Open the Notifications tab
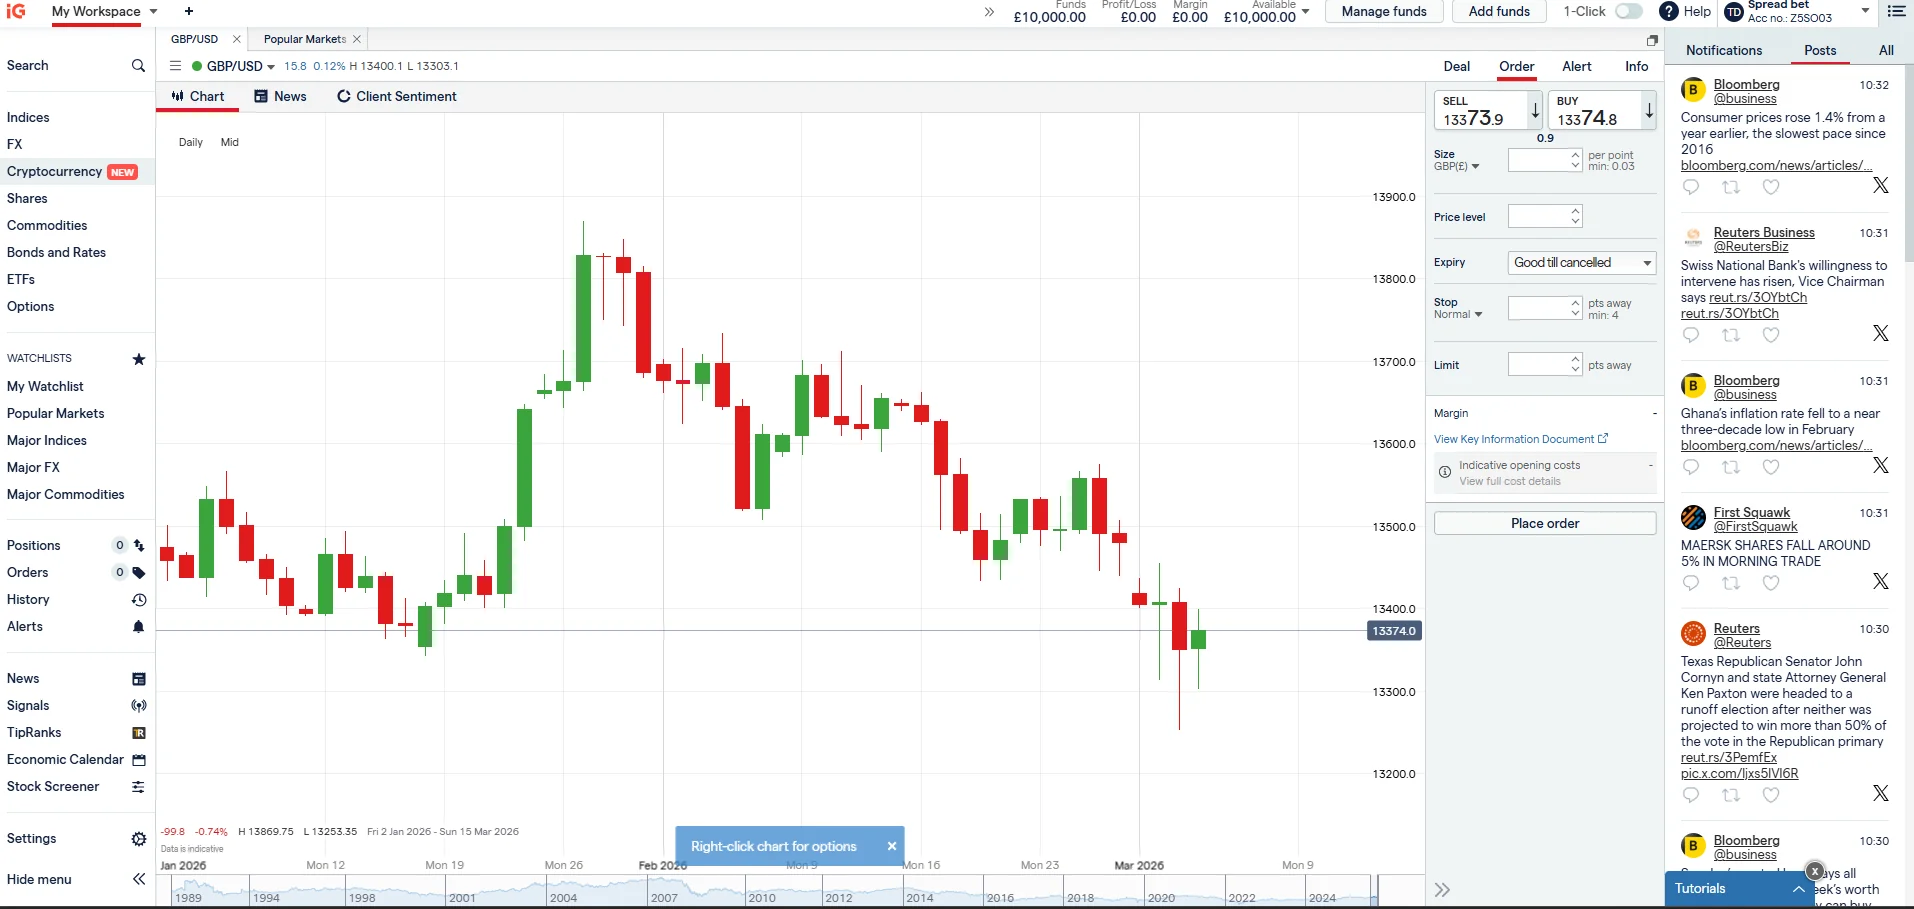This screenshot has width=1914, height=909. [1722, 50]
